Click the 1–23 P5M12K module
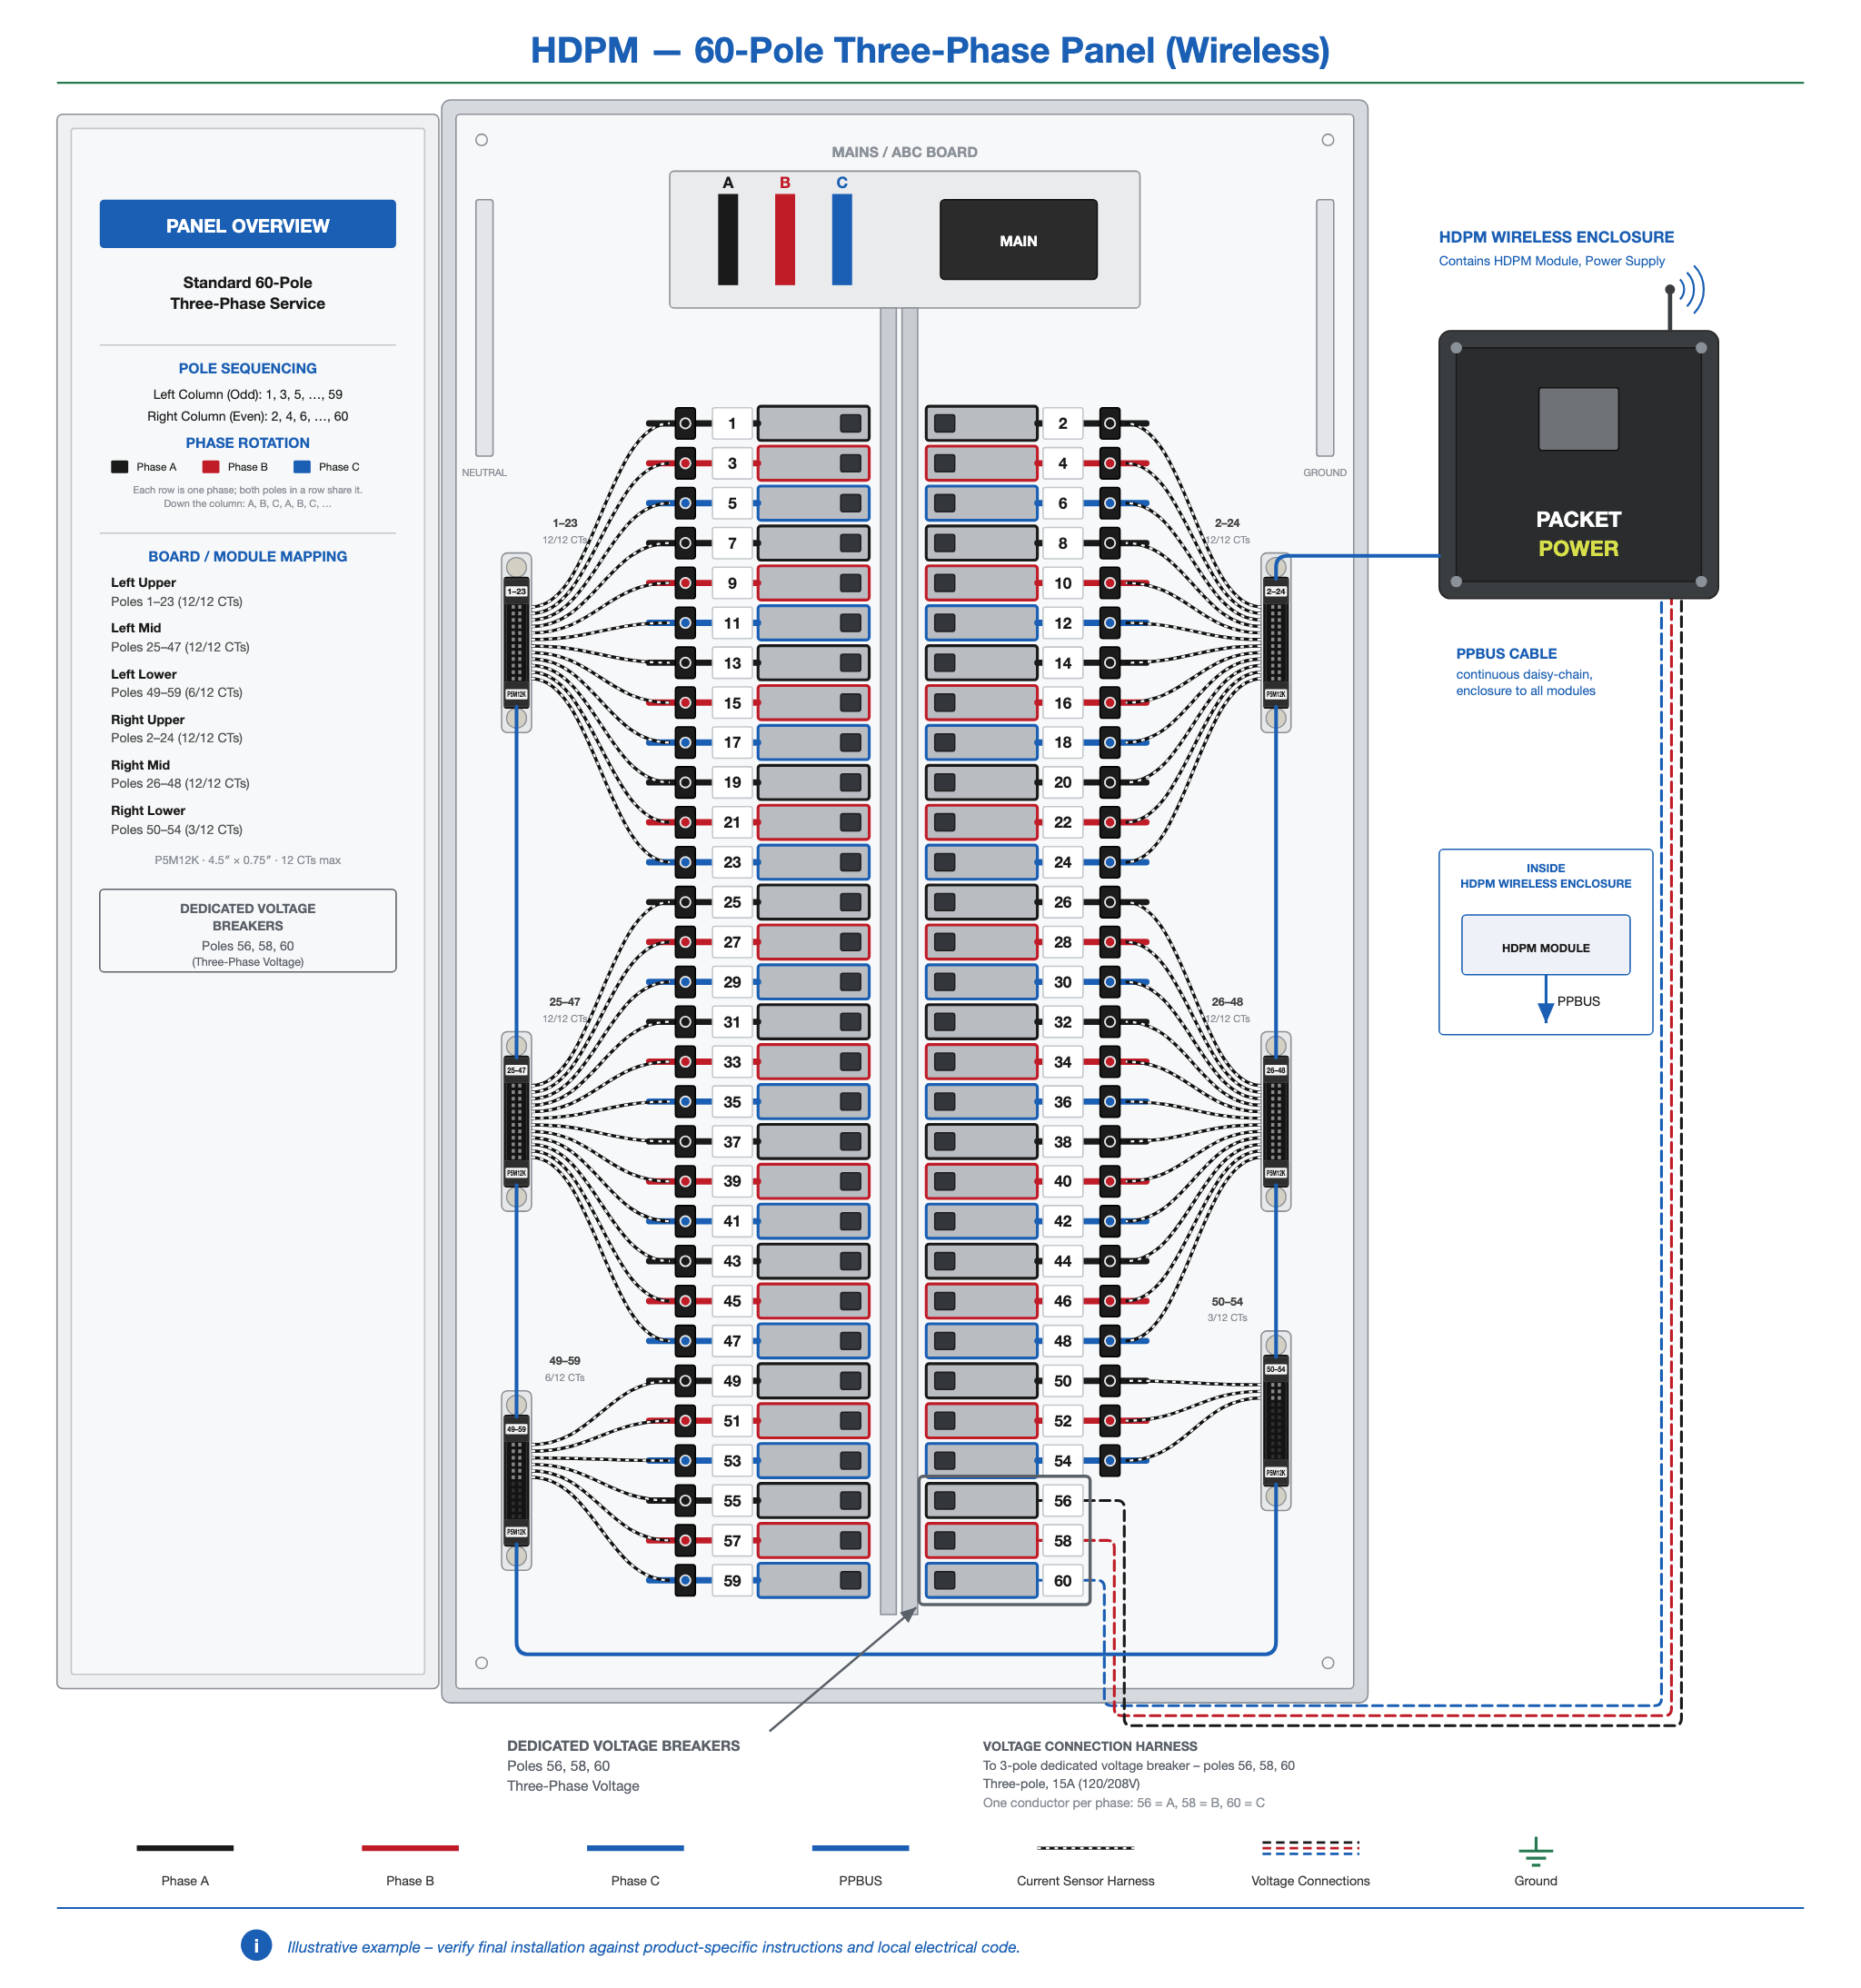This screenshot has height=1988, width=1861. pos(516,643)
